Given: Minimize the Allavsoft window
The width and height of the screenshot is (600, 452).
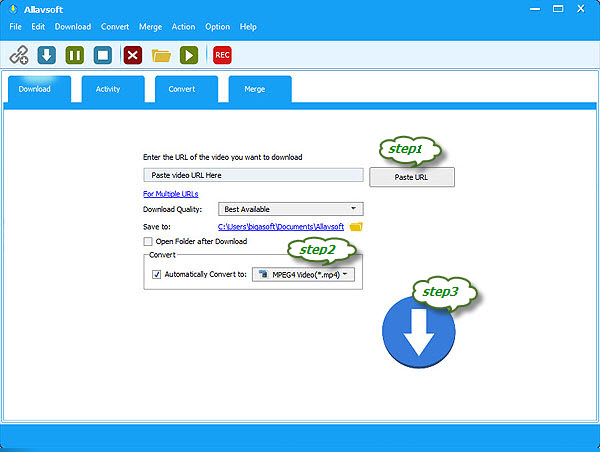Looking at the screenshot, I should pos(535,9).
